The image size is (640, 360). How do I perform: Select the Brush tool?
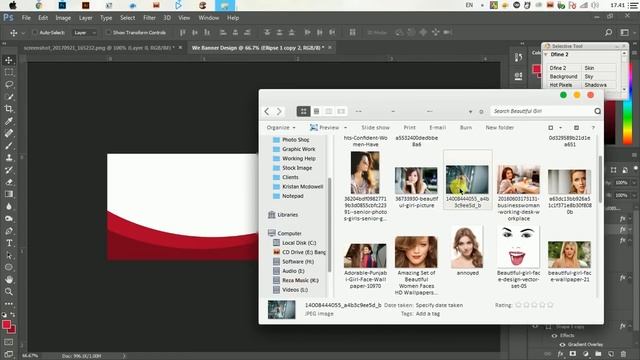9,145
